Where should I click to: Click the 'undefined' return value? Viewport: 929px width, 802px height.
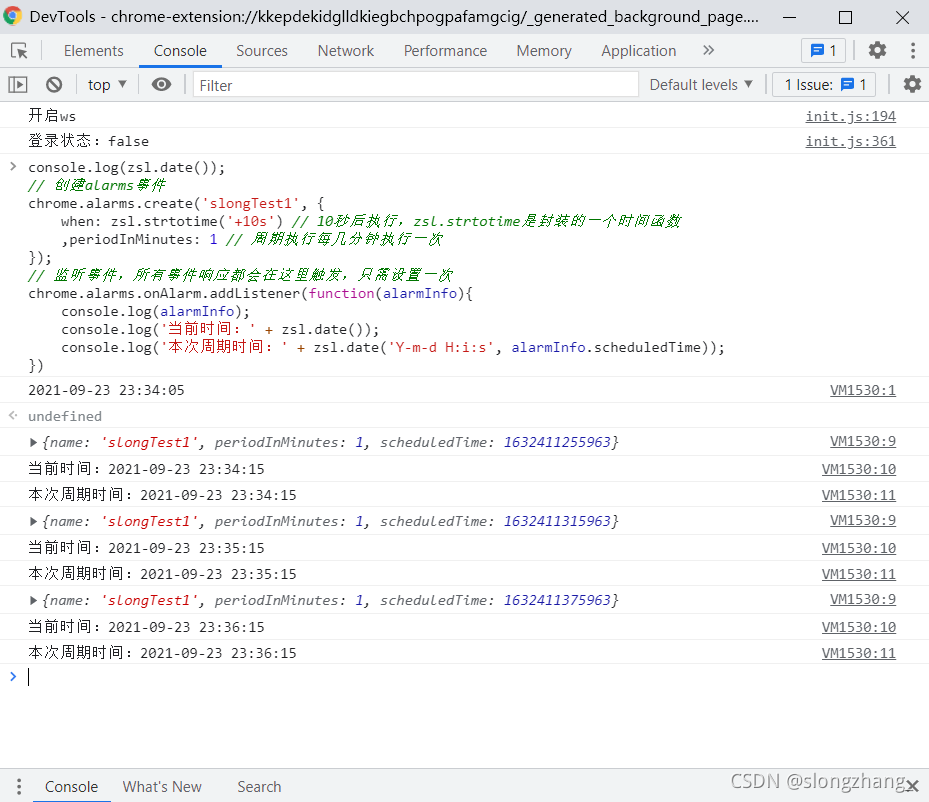pyautogui.click(x=65, y=416)
